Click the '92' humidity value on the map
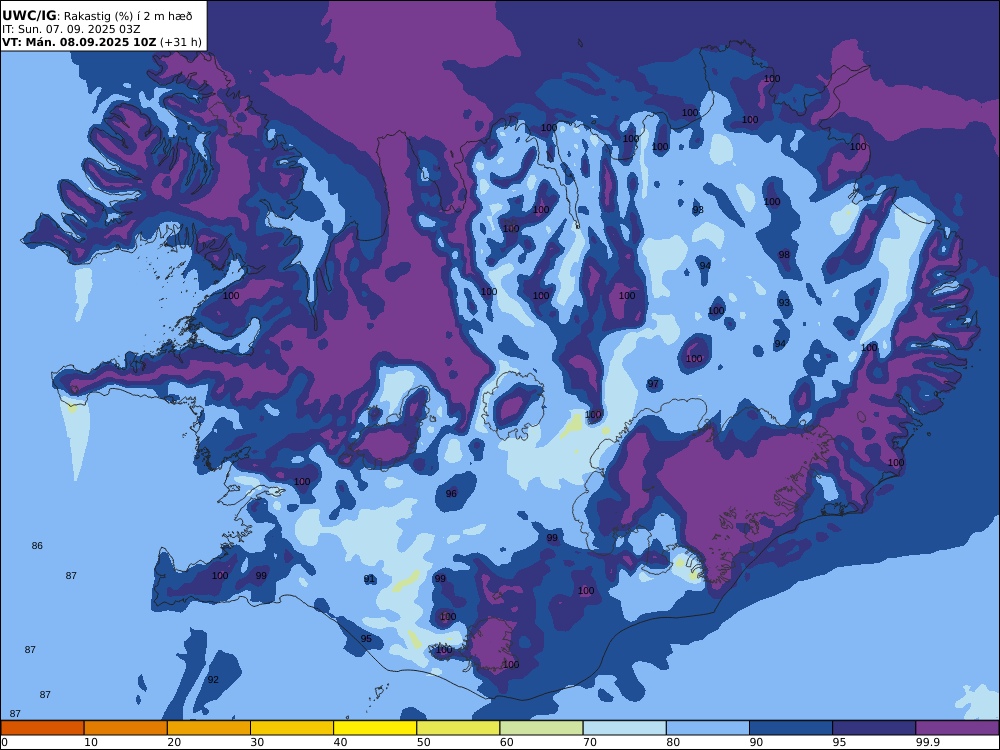1000x750 pixels. (213, 680)
